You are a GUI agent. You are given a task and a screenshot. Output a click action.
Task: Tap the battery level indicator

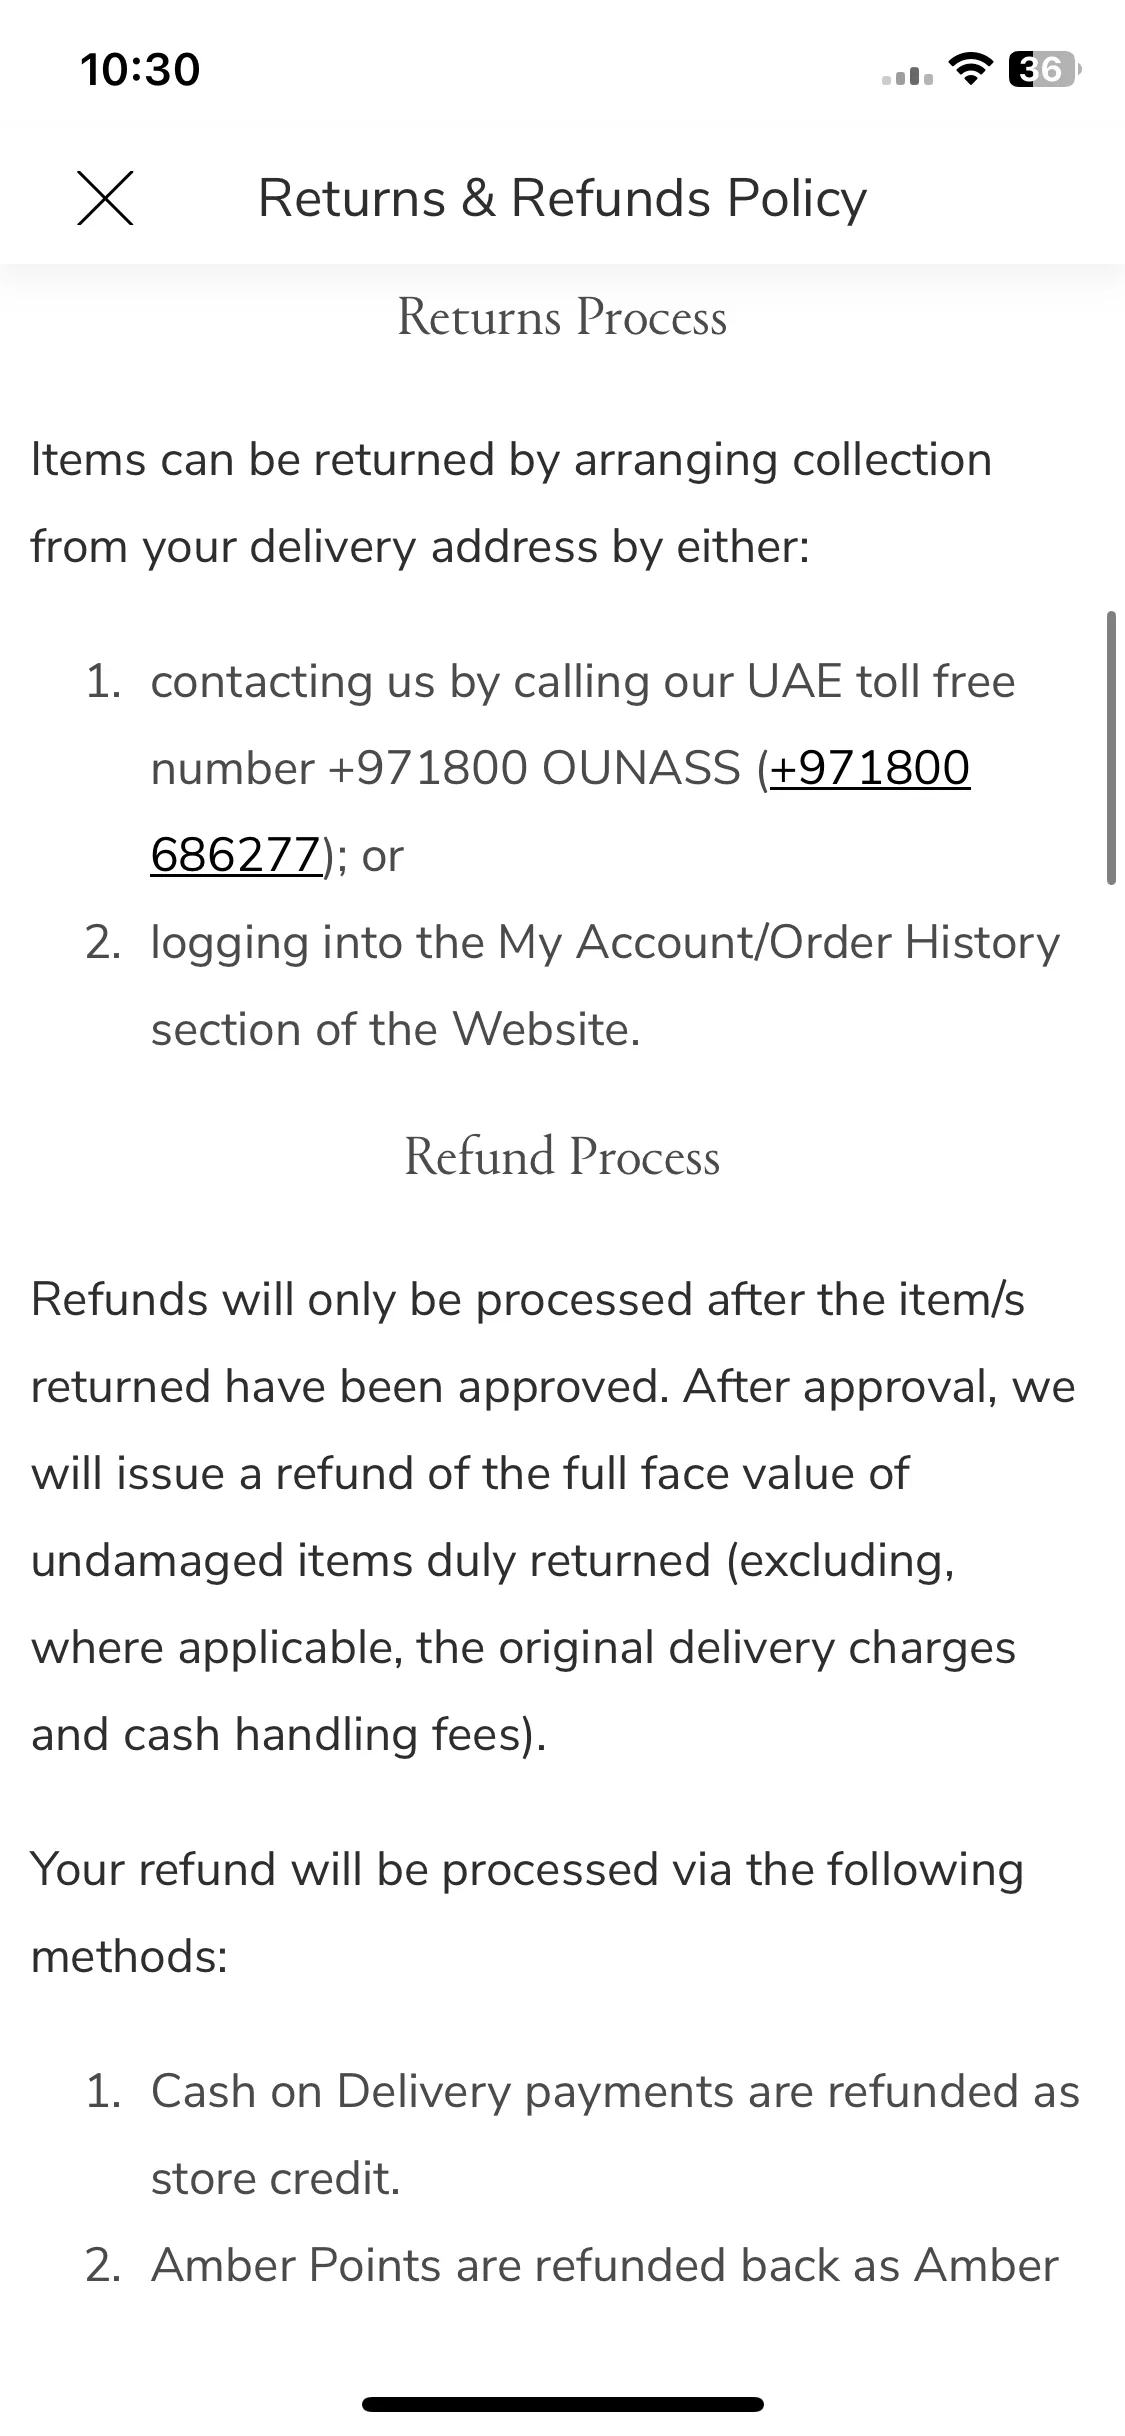click(x=1045, y=69)
